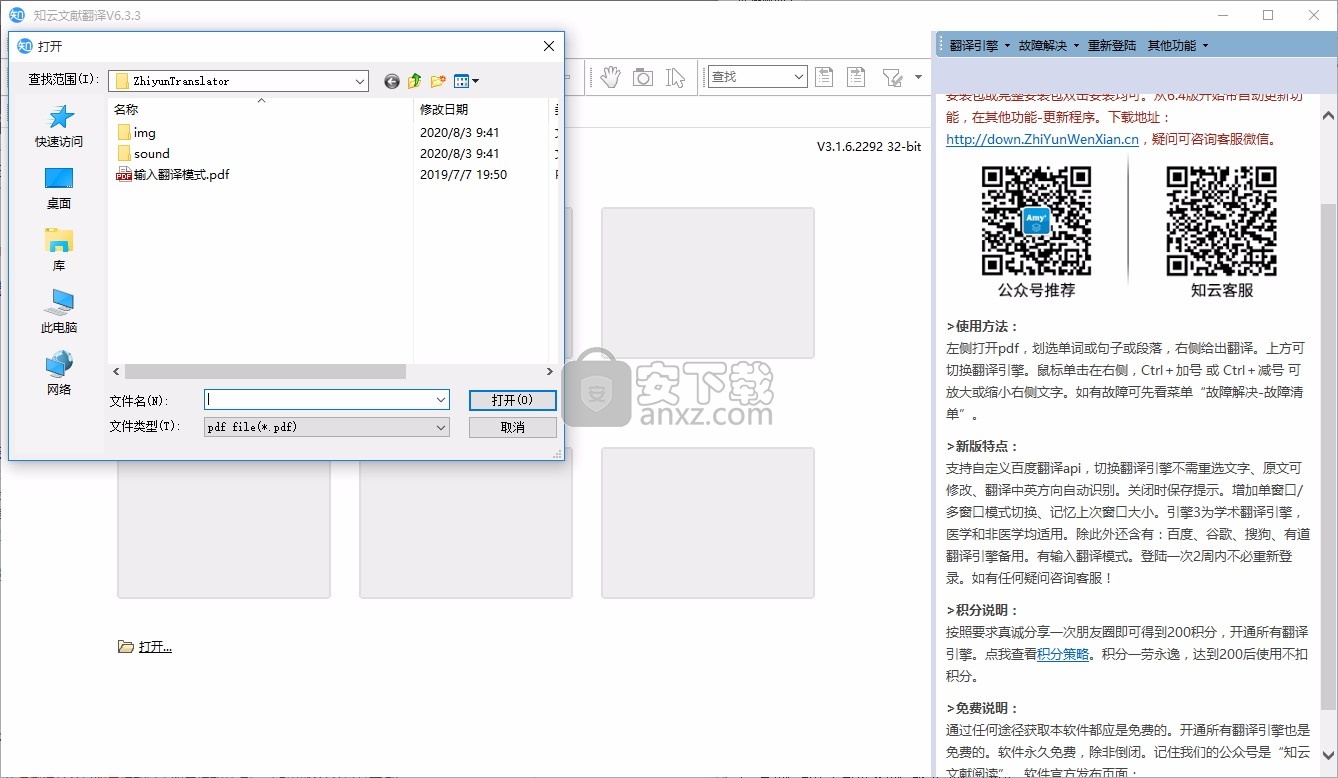Select 网络 in places sidebar
This screenshot has width=1338, height=778.
(x=59, y=375)
